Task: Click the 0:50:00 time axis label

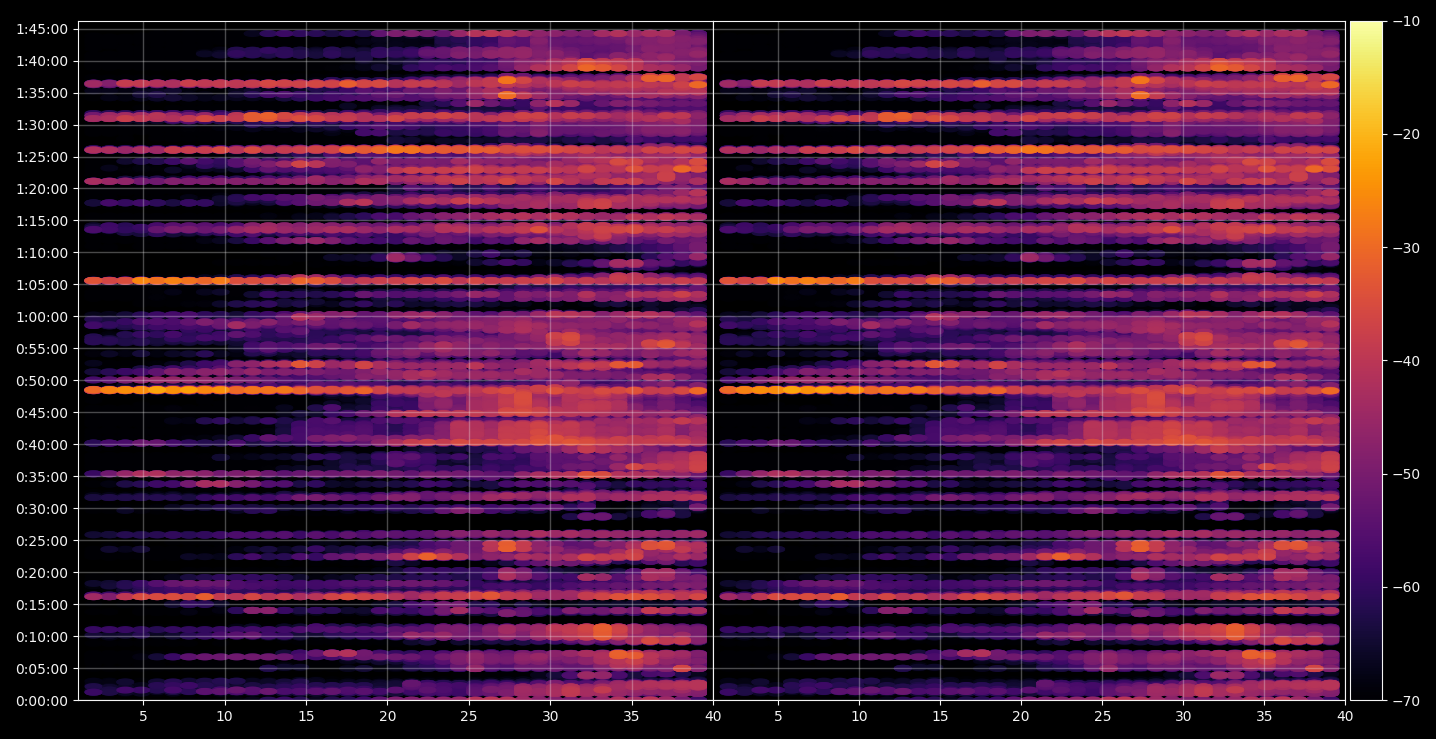Action: point(42,381)
